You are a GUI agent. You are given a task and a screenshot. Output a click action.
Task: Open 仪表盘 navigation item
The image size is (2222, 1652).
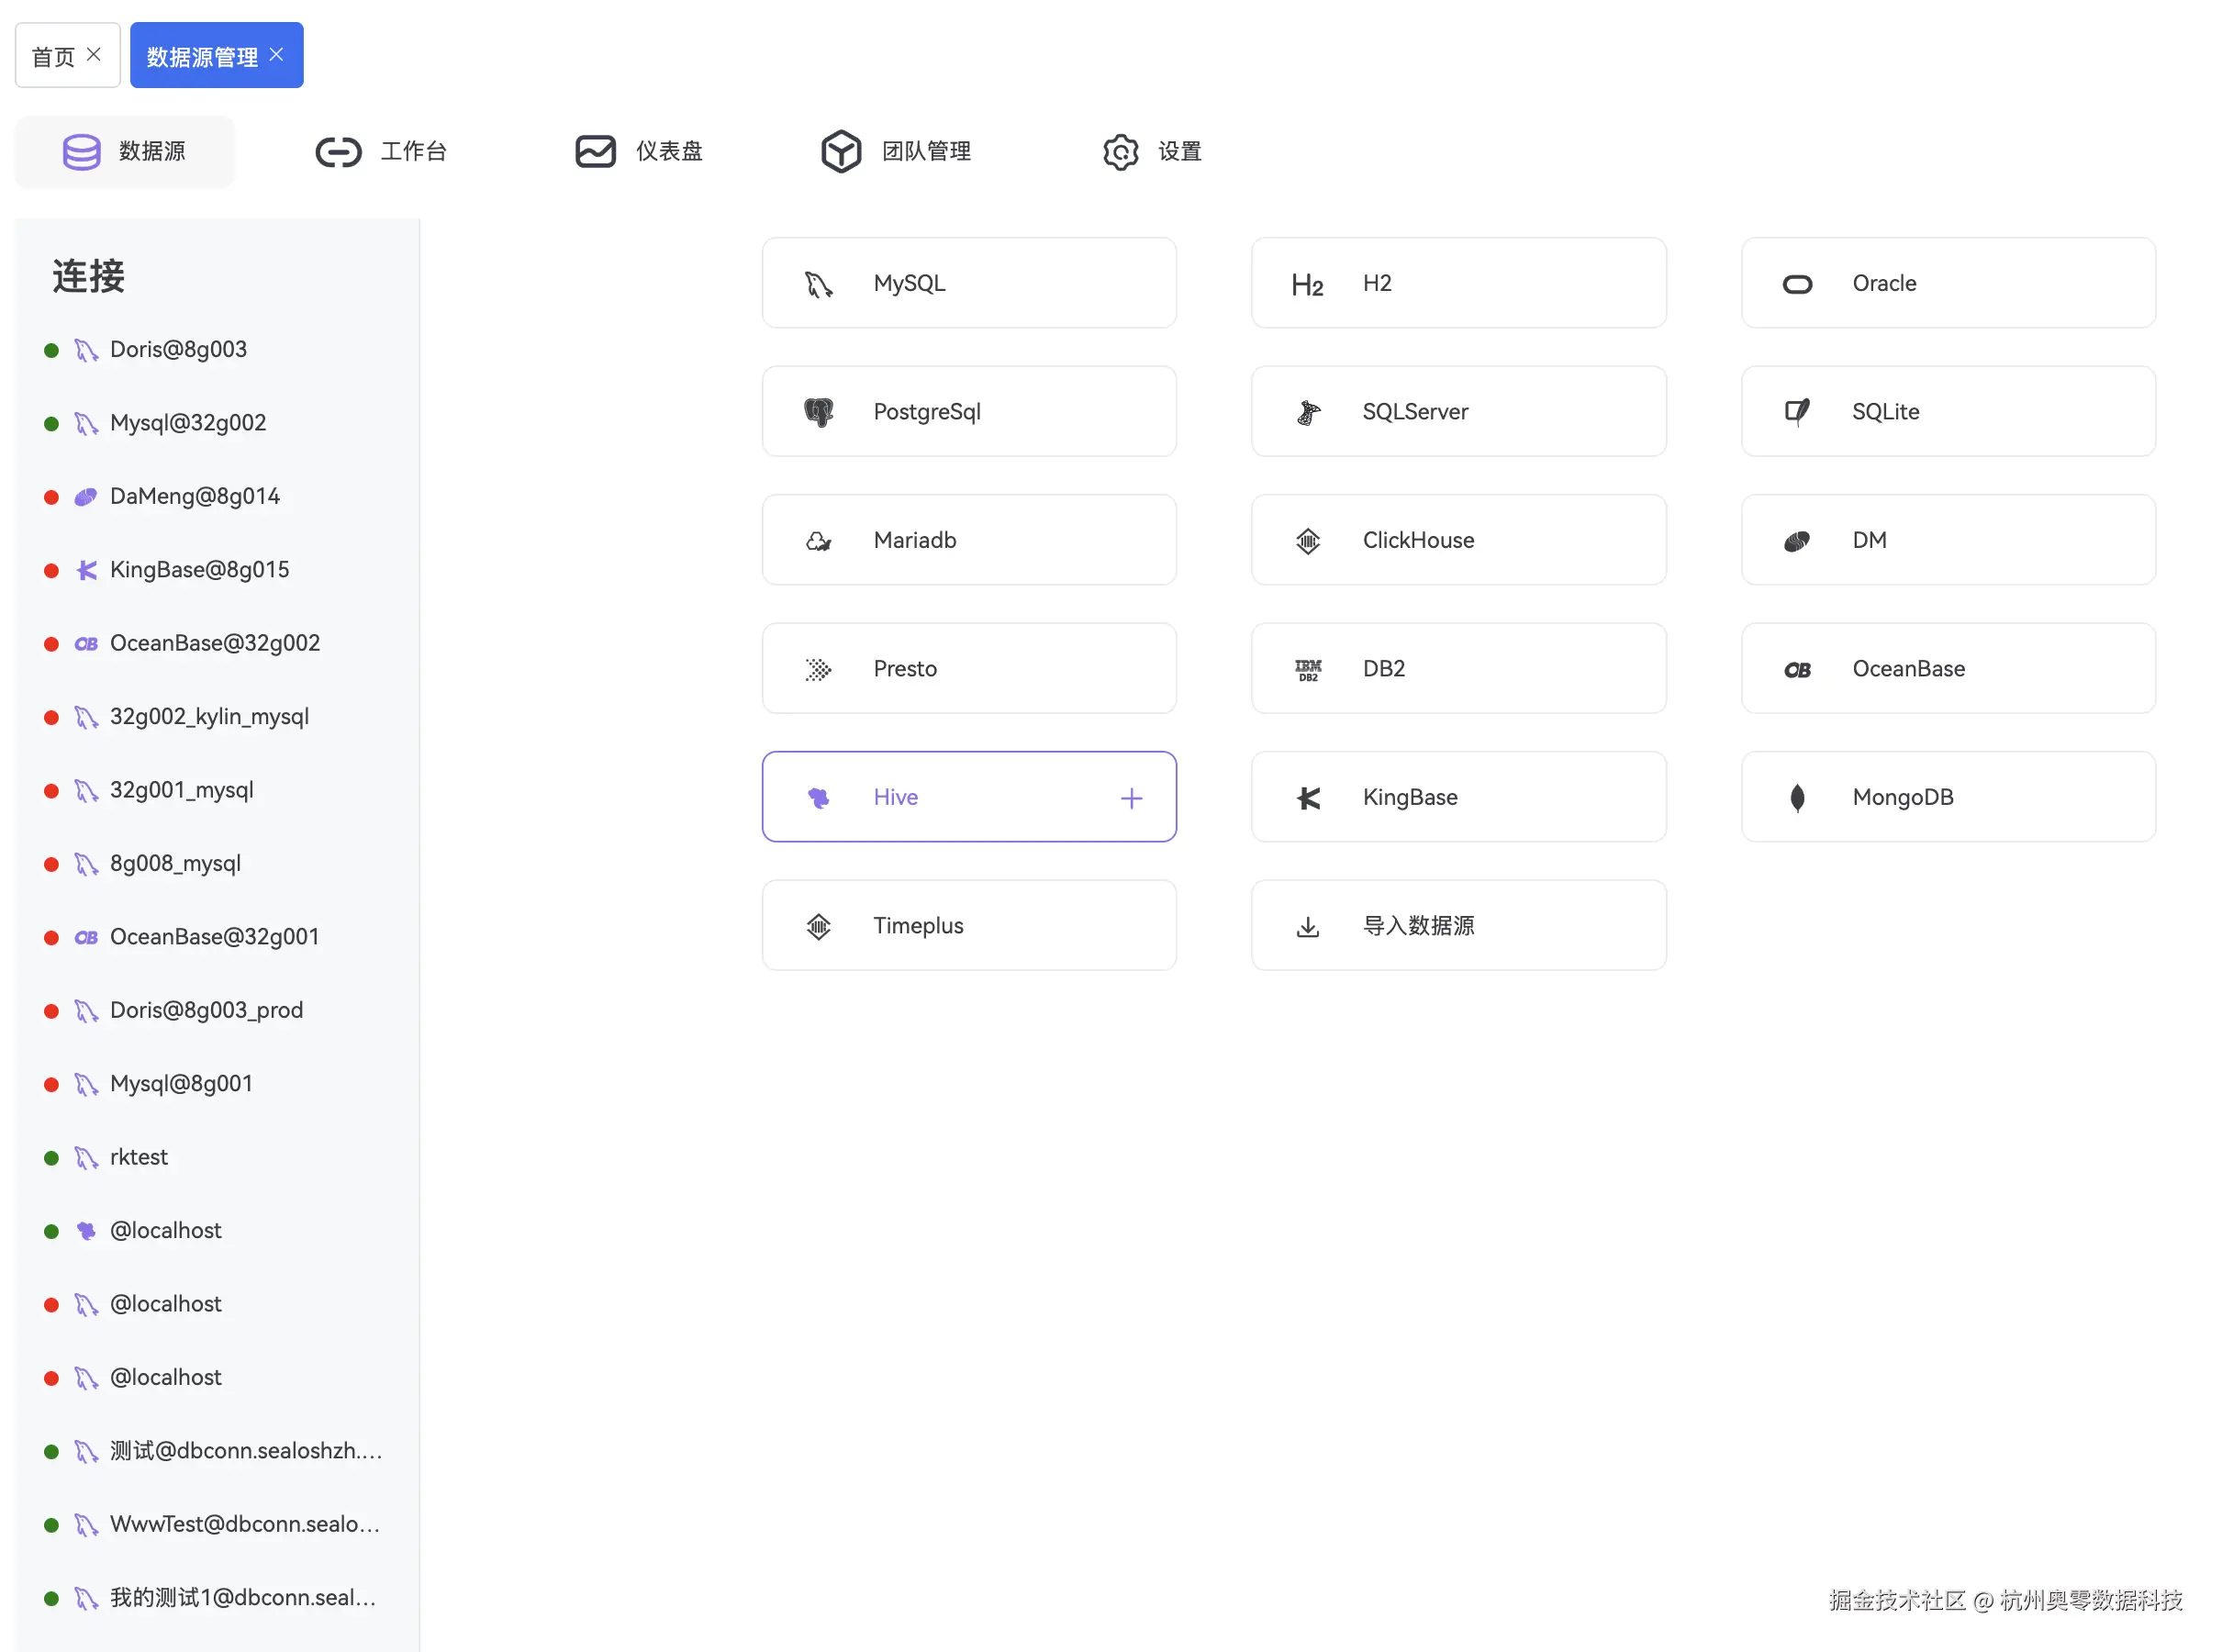pyautogui.click(x=639, y=152)
